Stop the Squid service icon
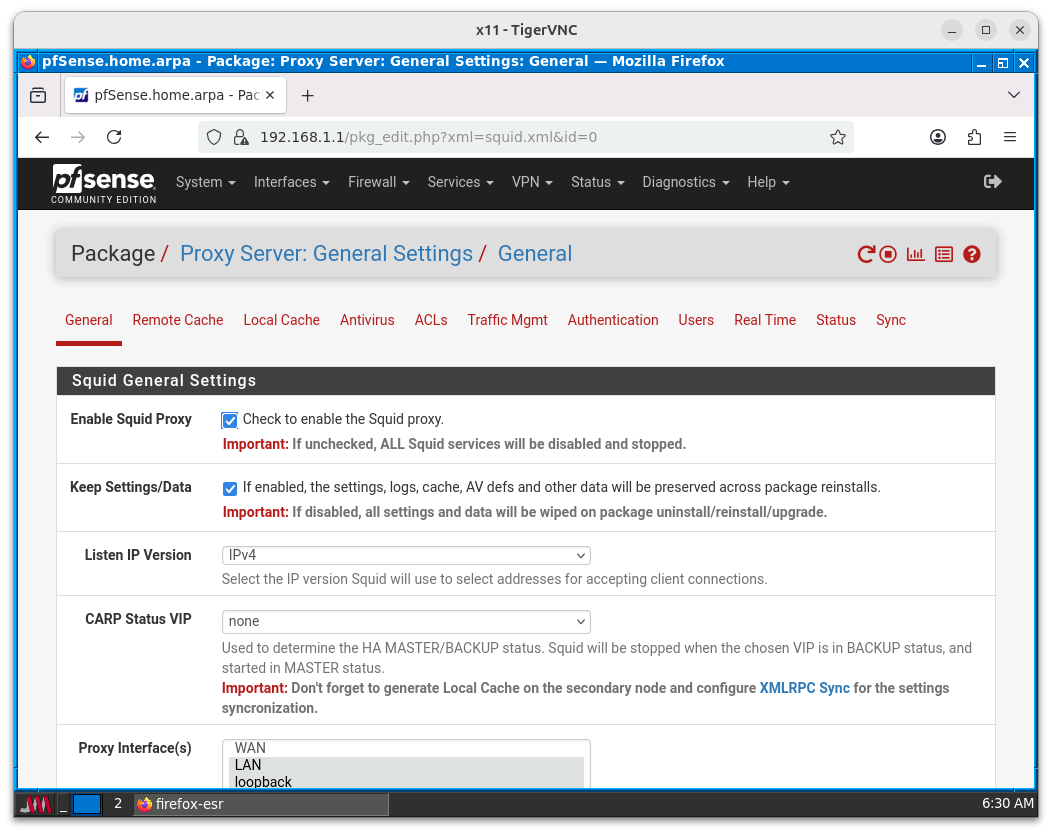 (888, 254)
